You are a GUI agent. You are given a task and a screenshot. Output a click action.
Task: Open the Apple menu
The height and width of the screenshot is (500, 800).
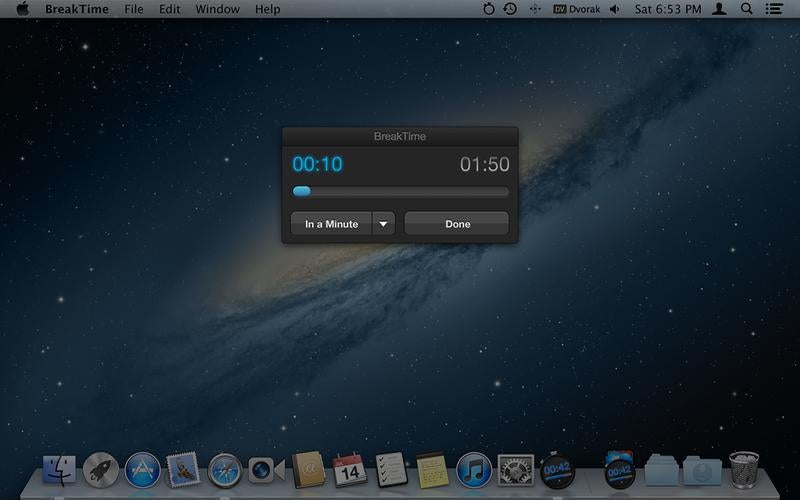(x=22, y=9)
